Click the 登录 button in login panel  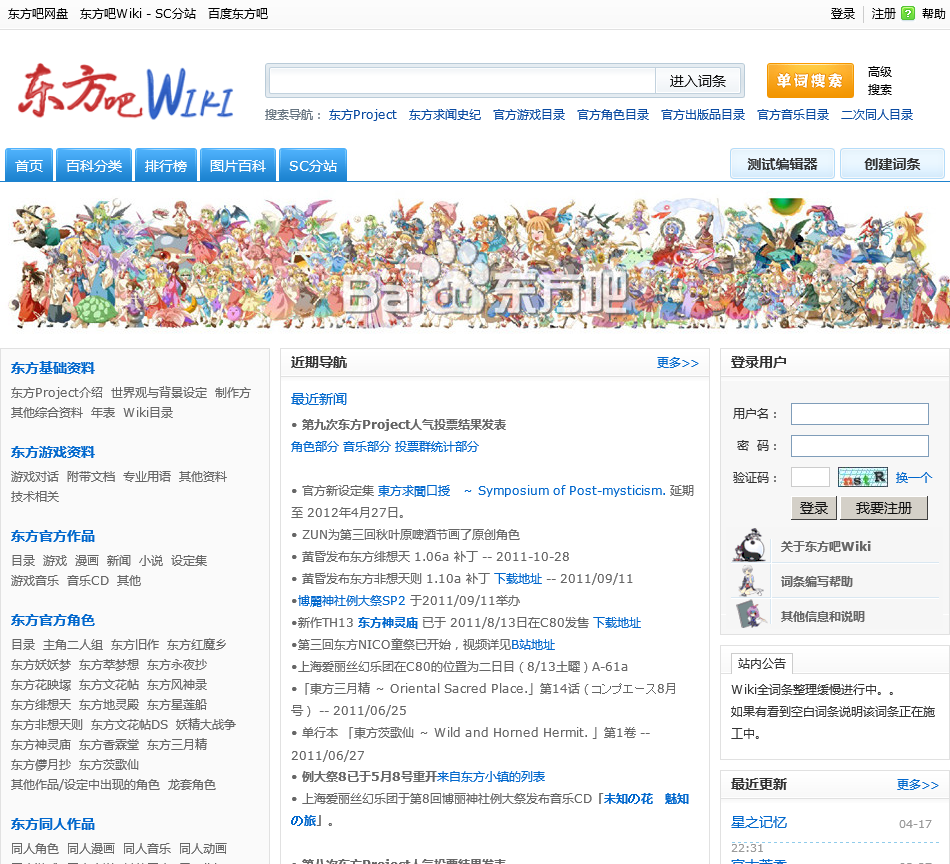(814, 508)
